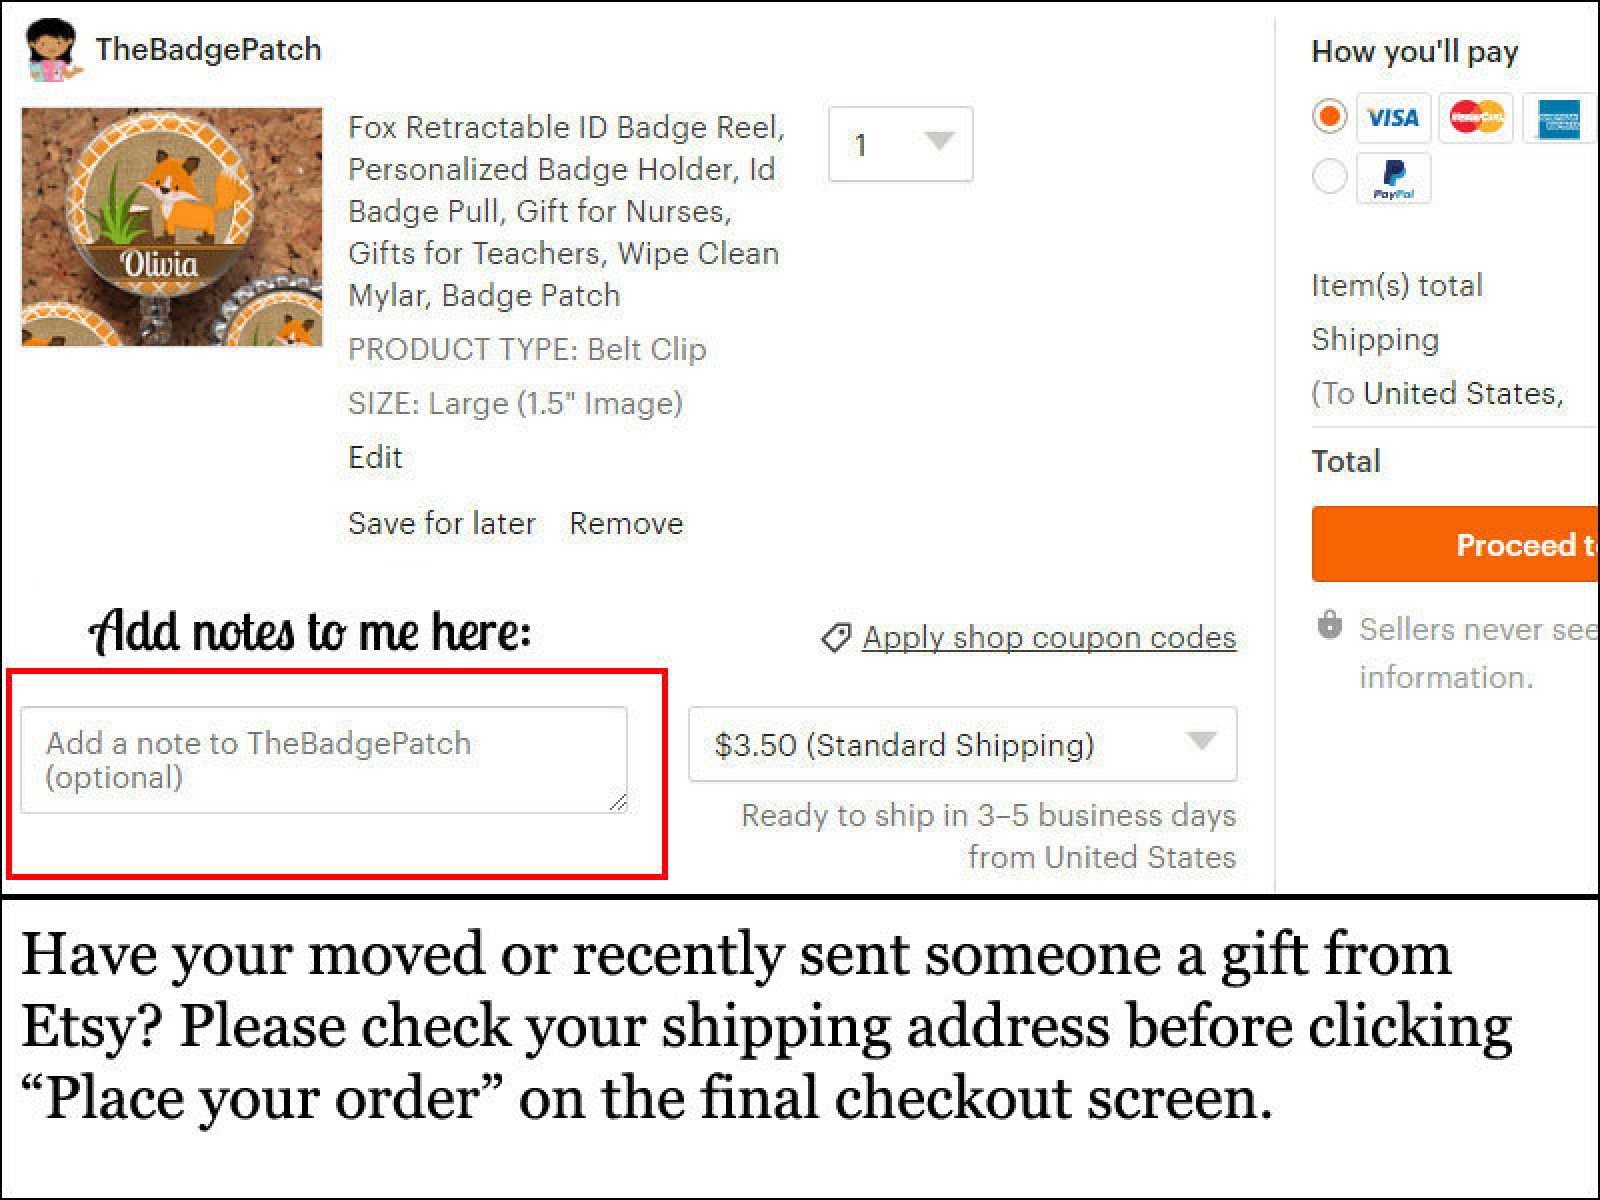Click the American Express card icon
Image resolution: width=1600 pixels, height=1200 pixels.
pyautogui.click(x=1560, y=118)
